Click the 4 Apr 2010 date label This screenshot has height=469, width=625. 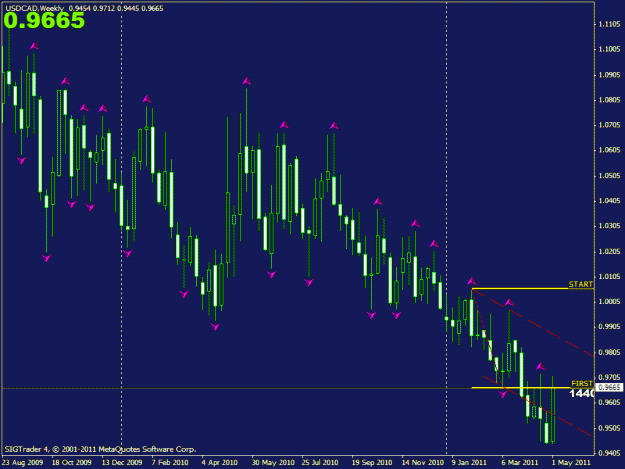pos(220,463)
